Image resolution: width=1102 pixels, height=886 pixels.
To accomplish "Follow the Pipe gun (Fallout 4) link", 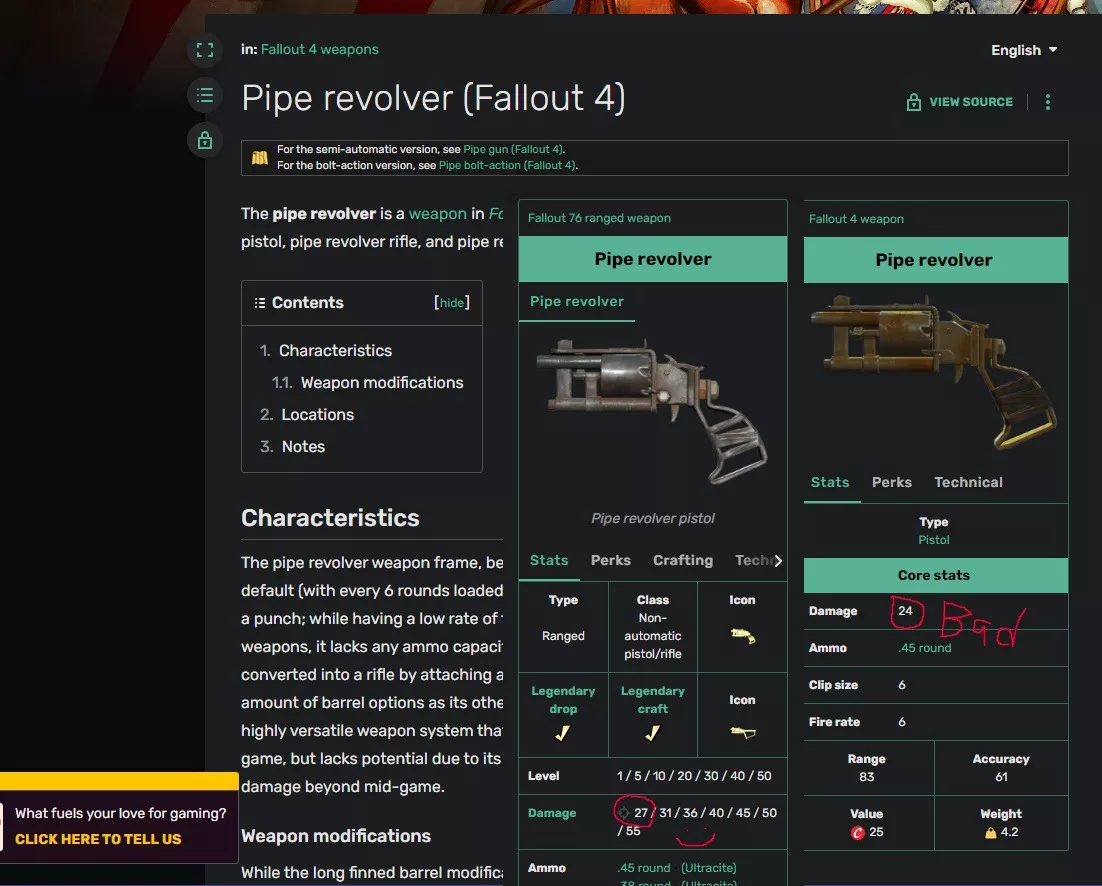I will point(513,149).
